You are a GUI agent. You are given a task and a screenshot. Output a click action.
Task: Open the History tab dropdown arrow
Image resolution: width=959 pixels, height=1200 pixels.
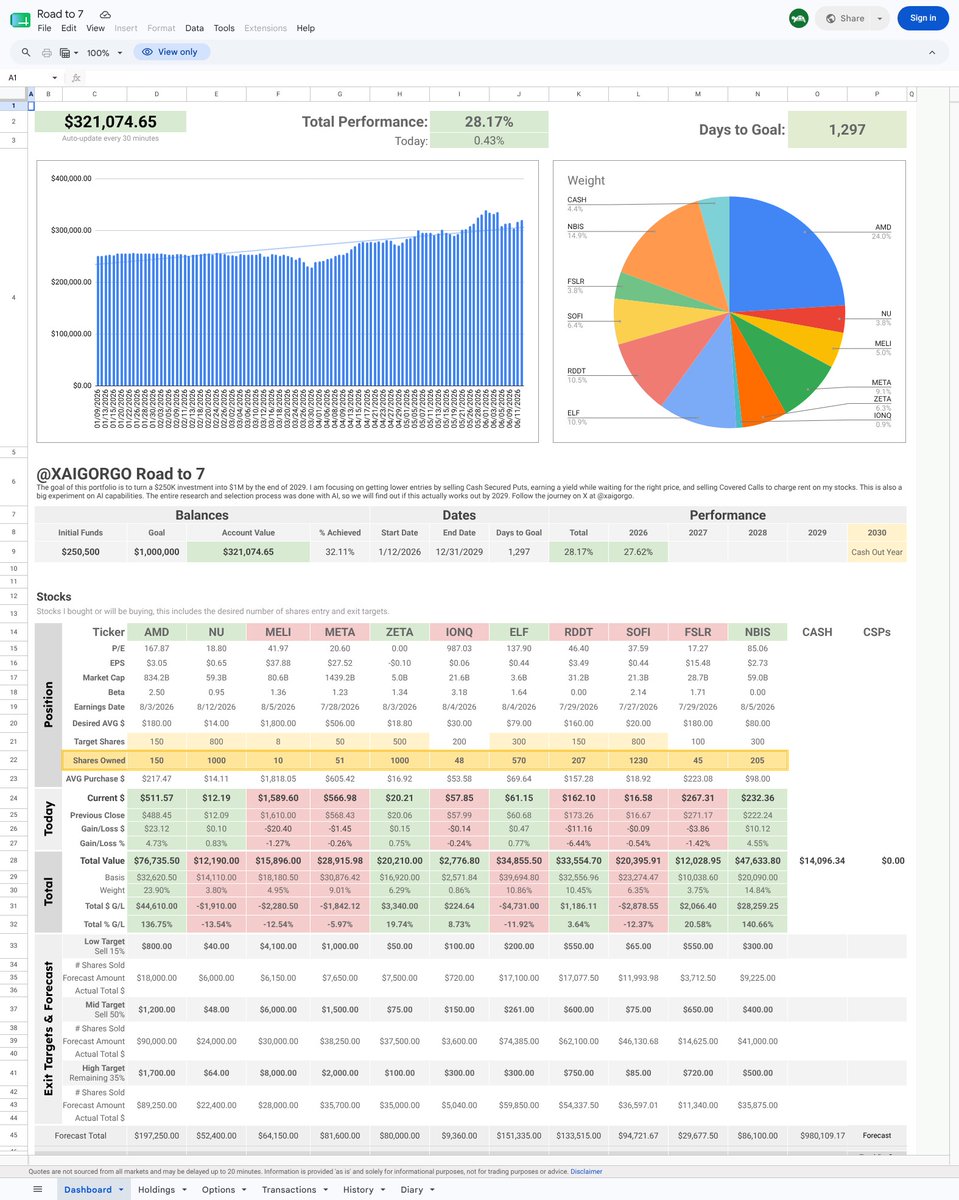click(383, 1190)
